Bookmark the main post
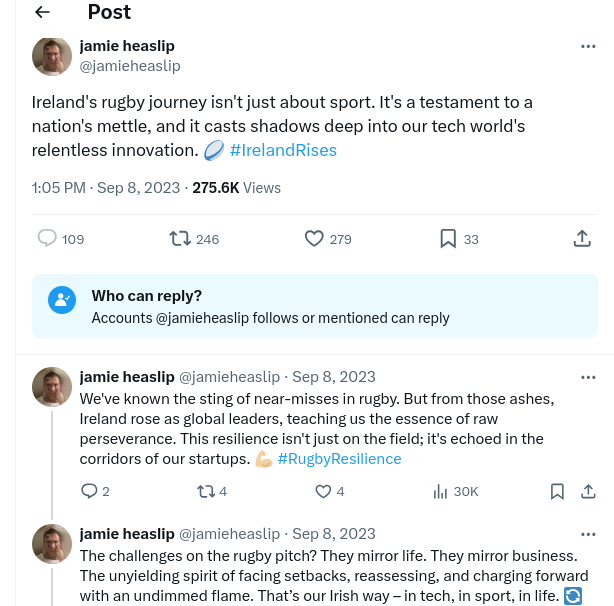Viewport: 614px width, 606px height. 448,239
